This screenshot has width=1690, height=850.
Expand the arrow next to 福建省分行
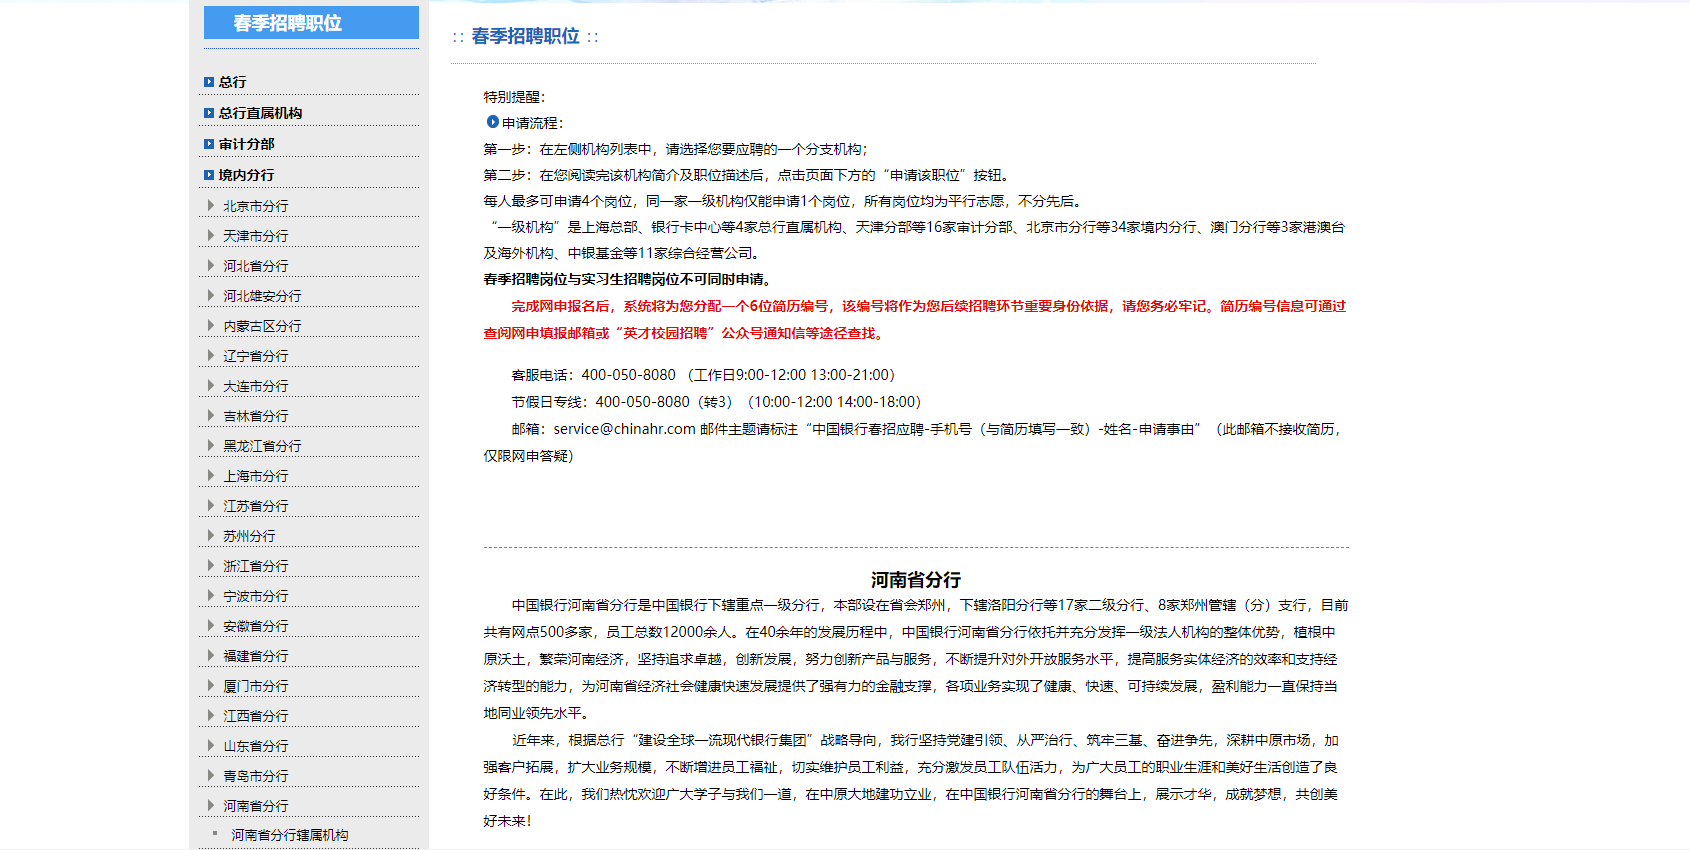tap(210, 655)
